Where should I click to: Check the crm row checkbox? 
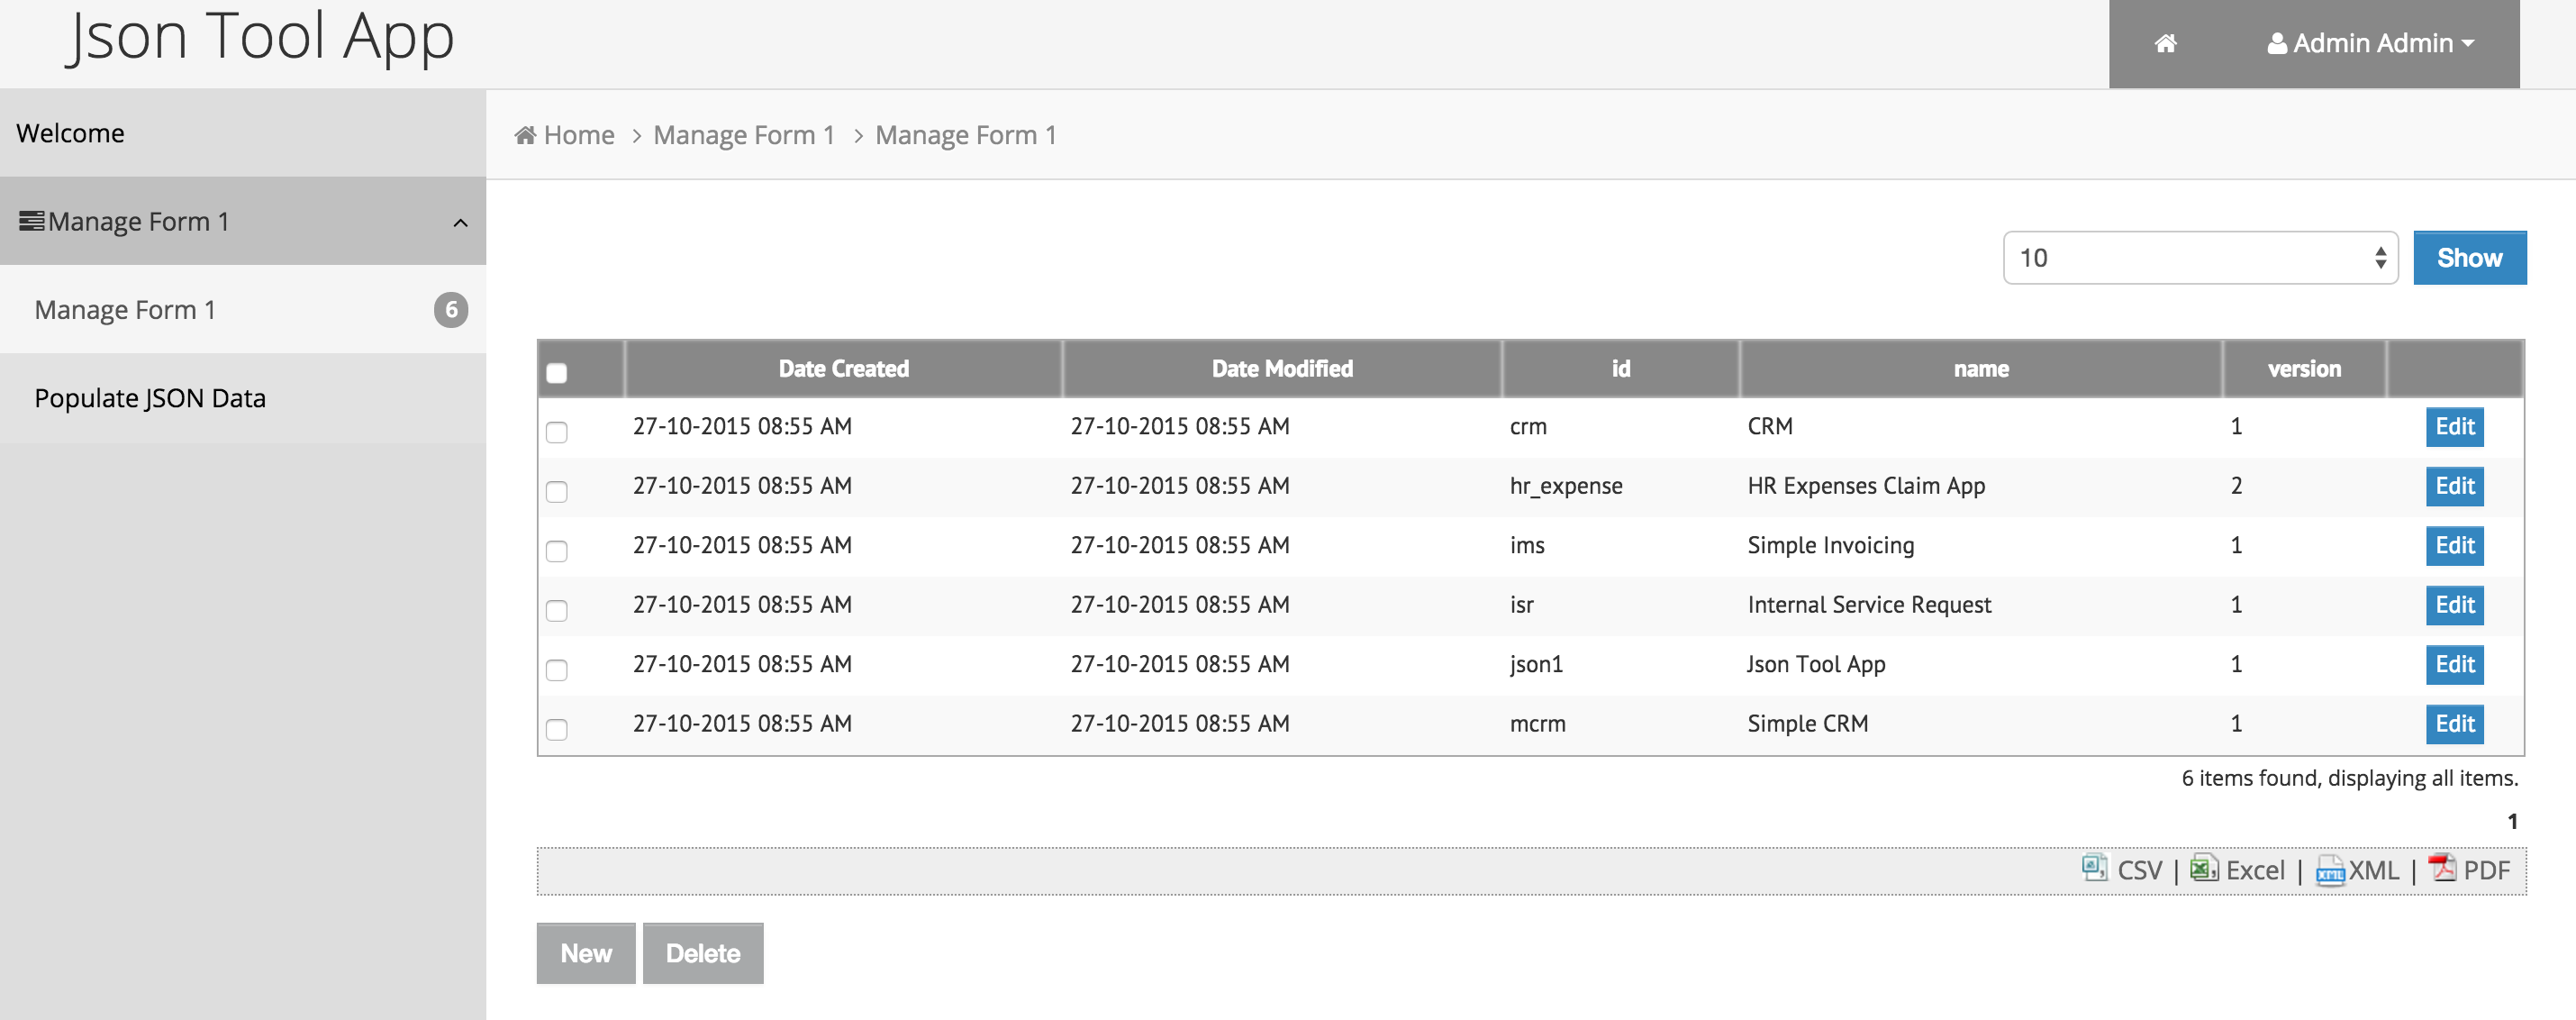tap(557, 432)
